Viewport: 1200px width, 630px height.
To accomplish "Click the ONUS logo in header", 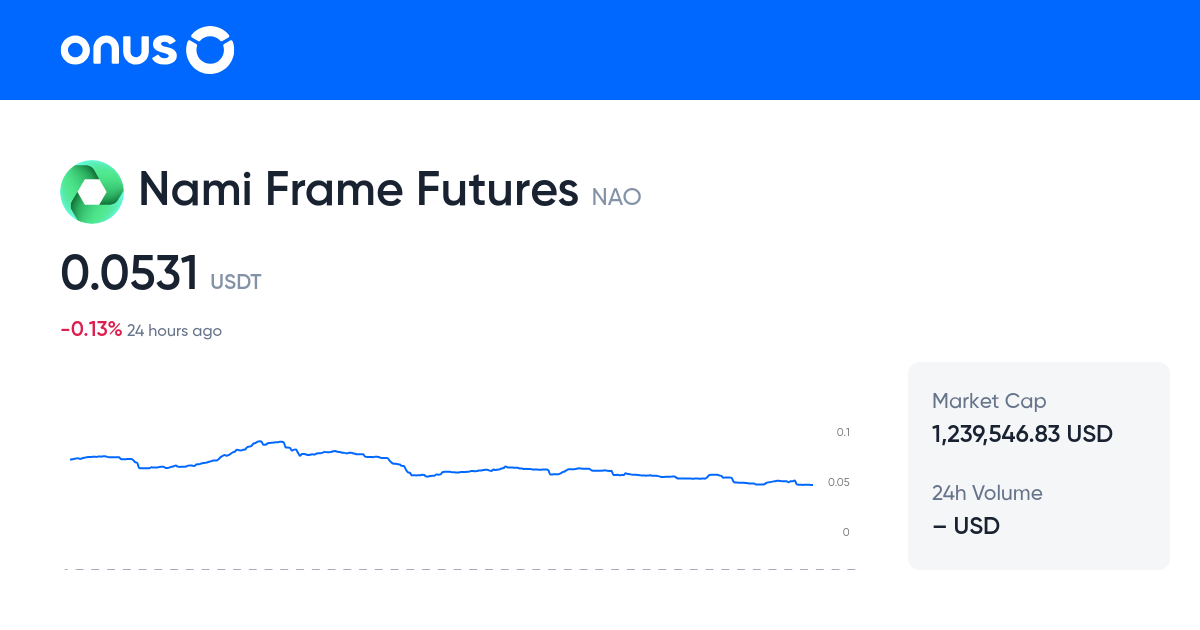I will pos(148,50).
